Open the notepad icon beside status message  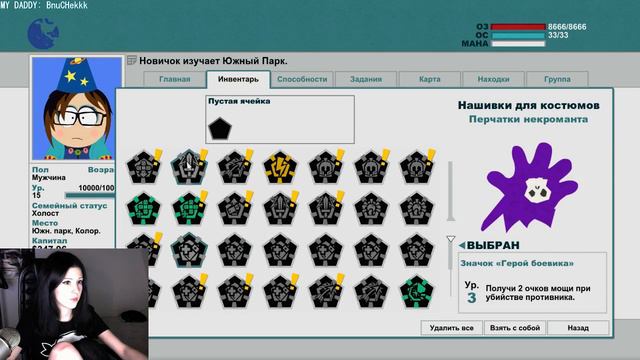131,60
